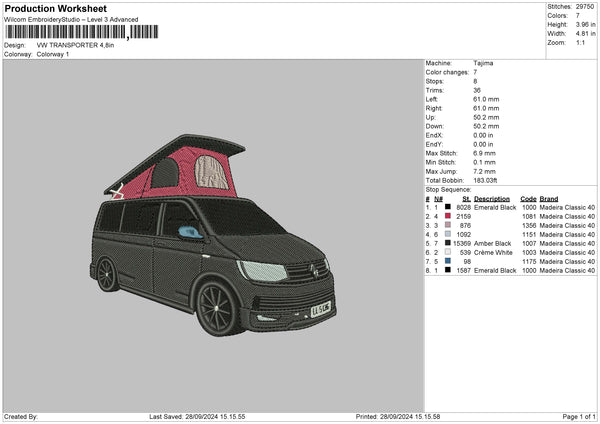Click the 'St.' column header
Image resolution: width=600 pixels, height=424 pixels.
(x=466, y=199)
